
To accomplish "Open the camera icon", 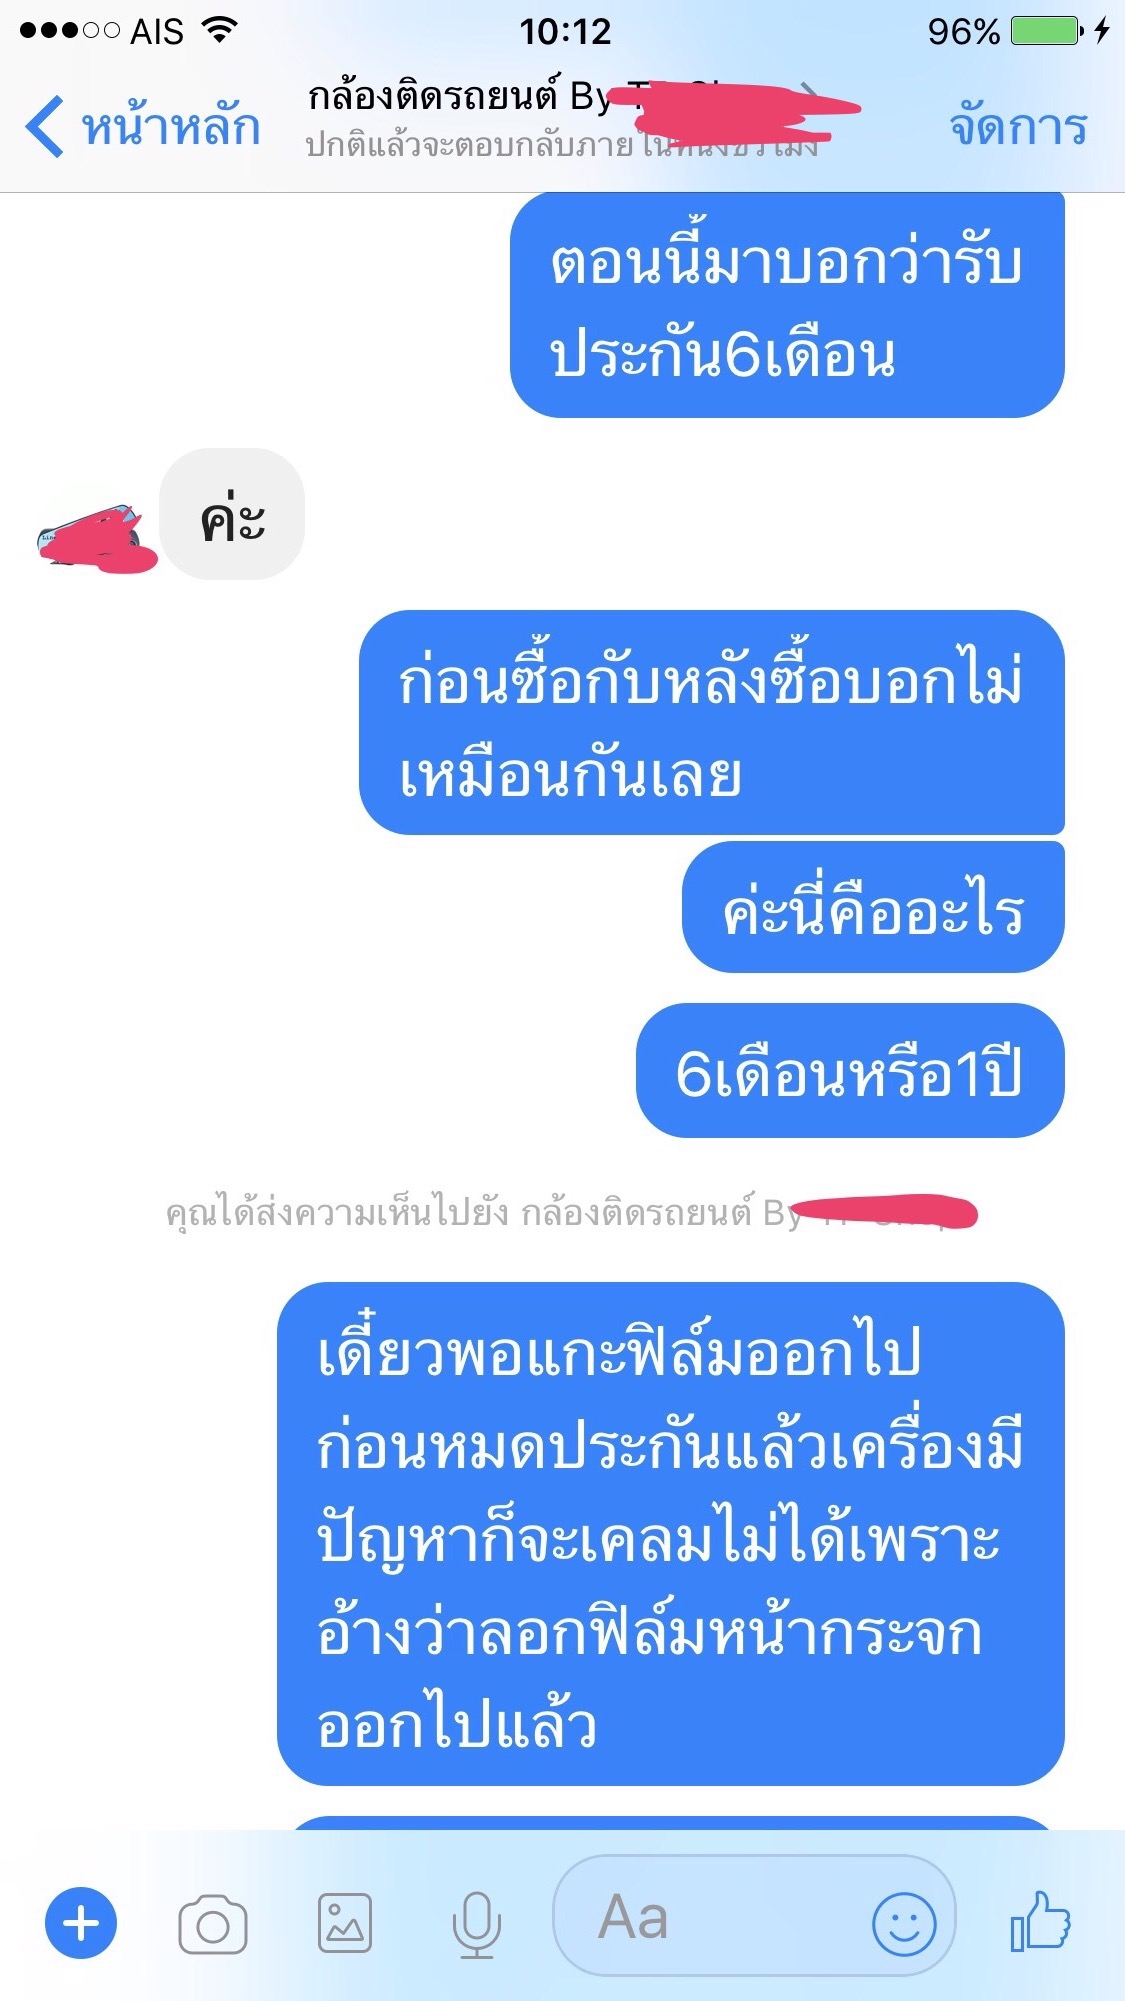I will pos(212,1923).
